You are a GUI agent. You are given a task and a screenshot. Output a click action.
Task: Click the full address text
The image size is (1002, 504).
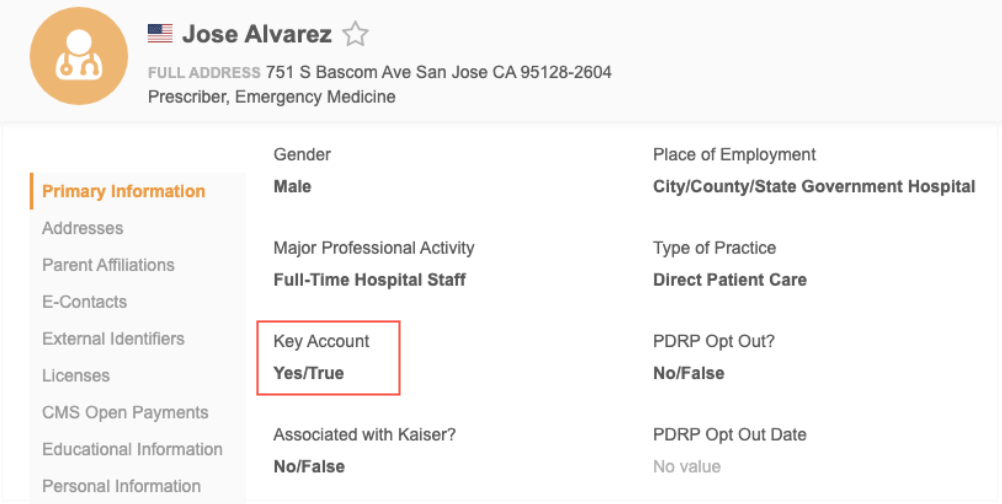click(438, 72)
